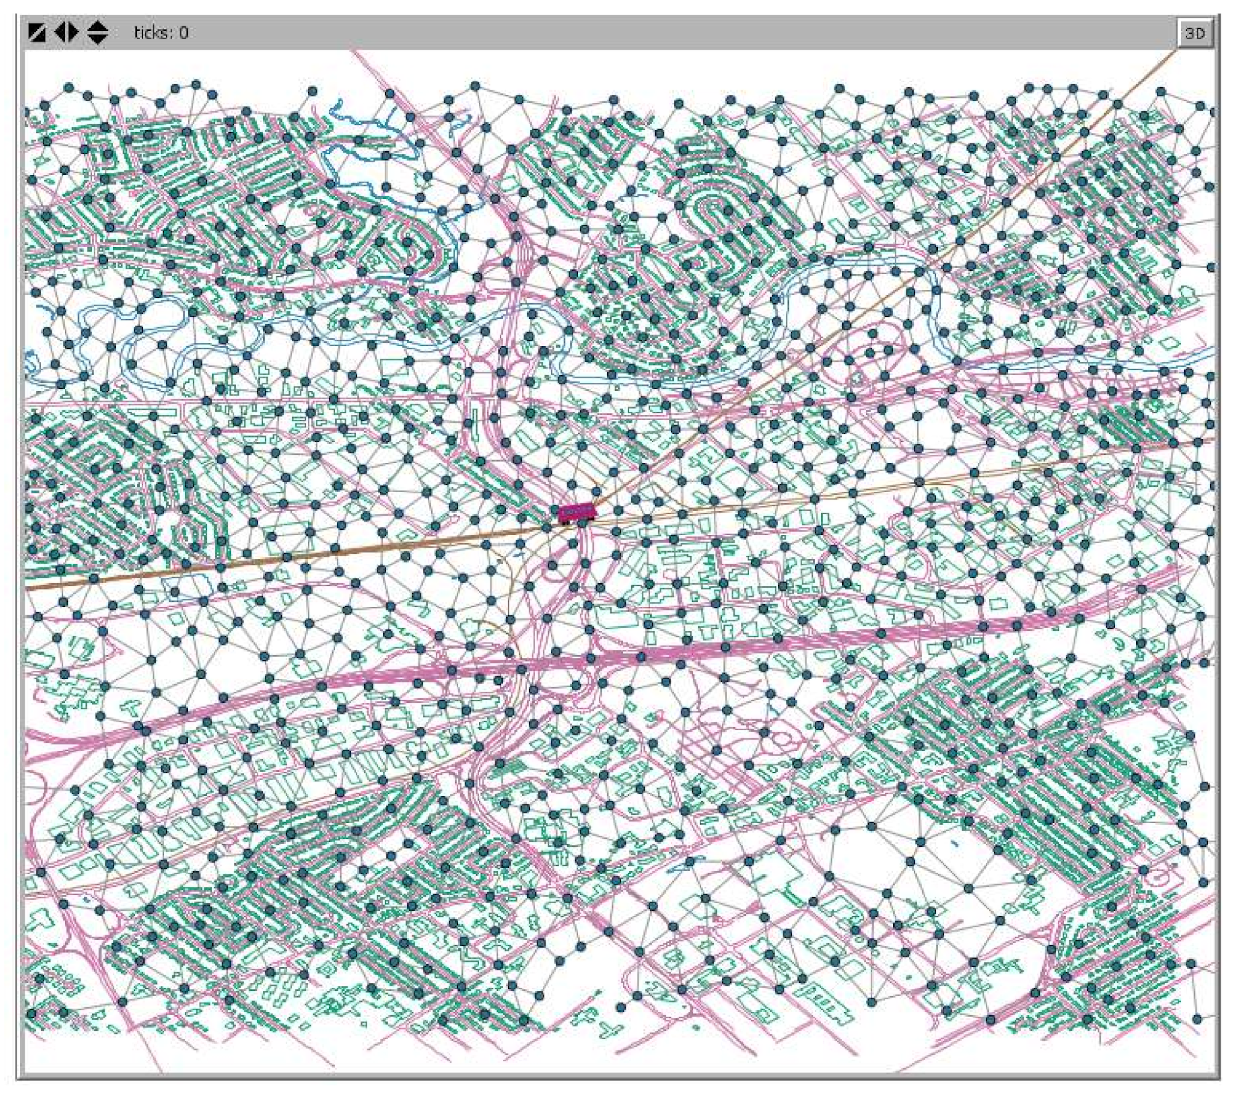This screenshot has height=1094, width=1237.
Task: Click the vertical up-down arrows icon
Action: click(x=97, y=33)
